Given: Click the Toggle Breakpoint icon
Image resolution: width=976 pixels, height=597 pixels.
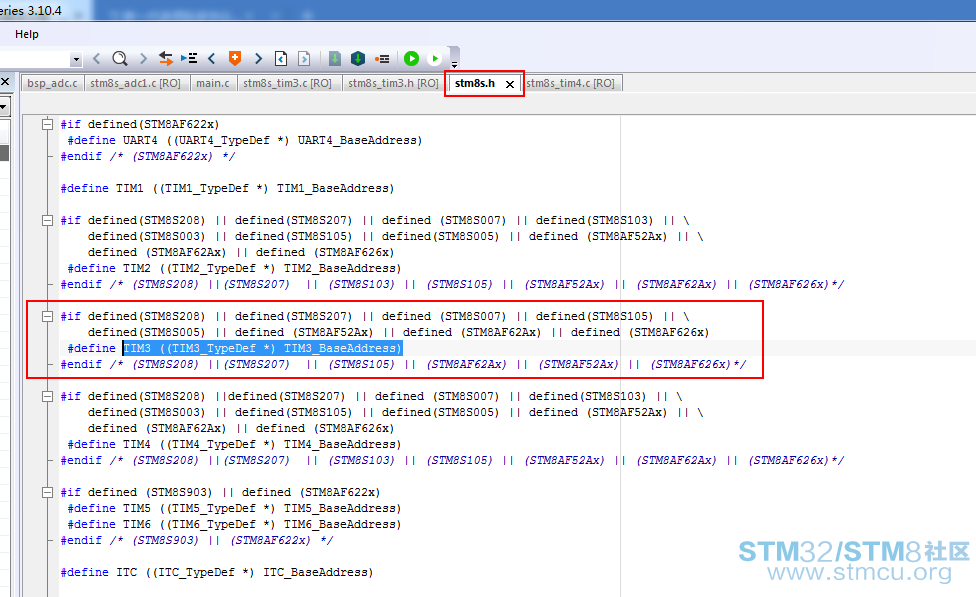Looking at the screenshot, I should pos(382,59).
